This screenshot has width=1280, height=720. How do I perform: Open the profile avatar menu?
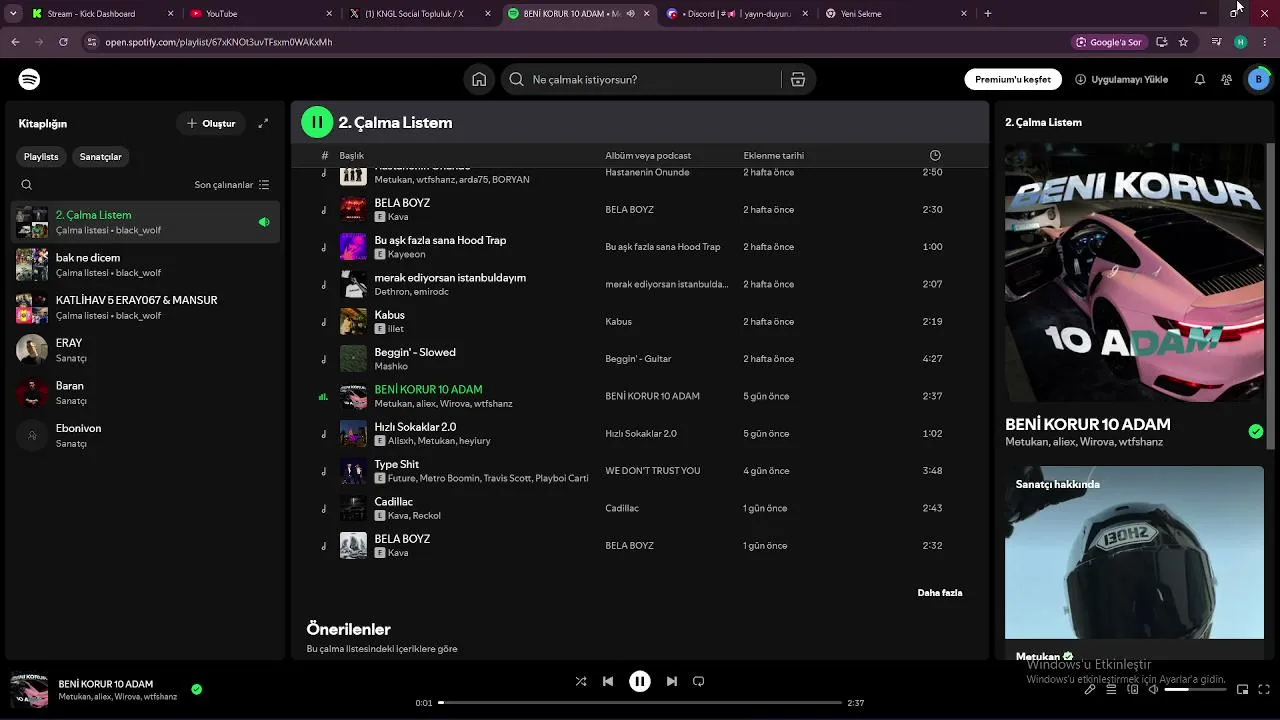tap(1258, 80)
